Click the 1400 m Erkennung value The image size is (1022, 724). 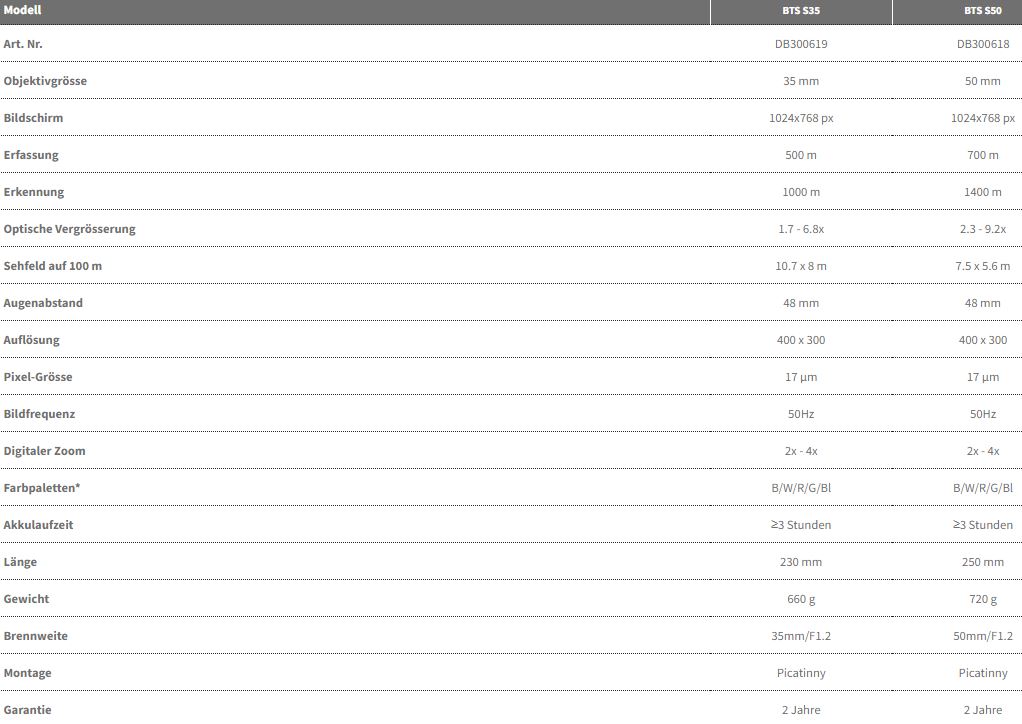[982, 192]
